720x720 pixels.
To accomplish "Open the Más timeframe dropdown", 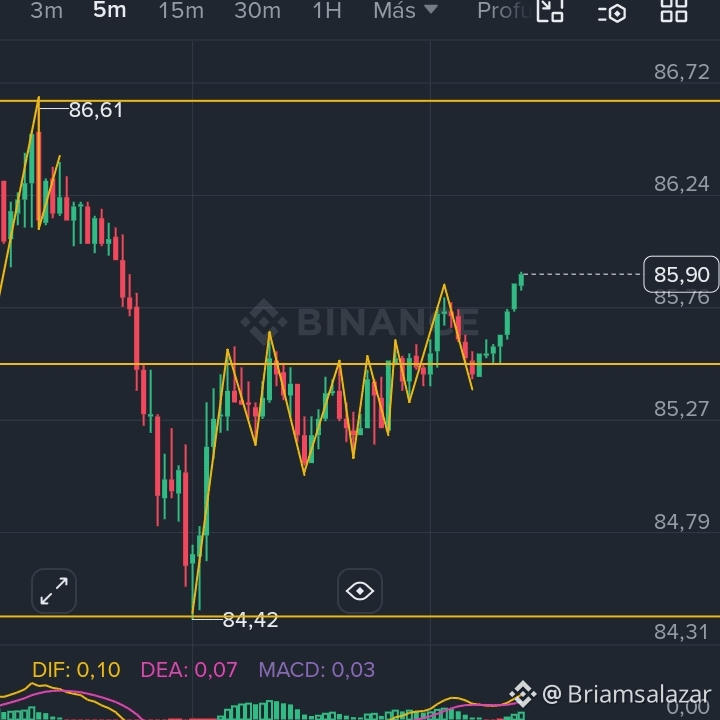I will (x=405, y=11).
